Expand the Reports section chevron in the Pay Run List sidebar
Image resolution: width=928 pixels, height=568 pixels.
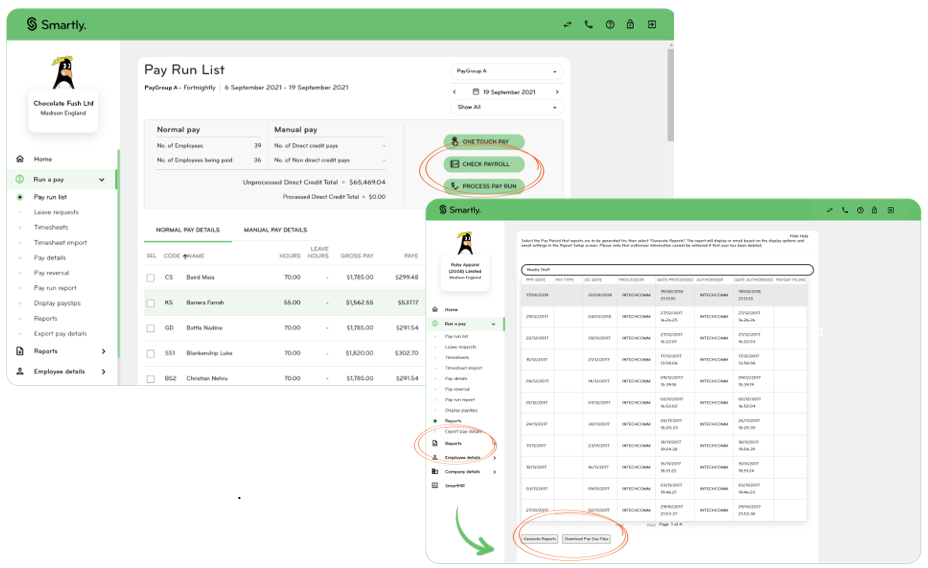coord(104,351)
